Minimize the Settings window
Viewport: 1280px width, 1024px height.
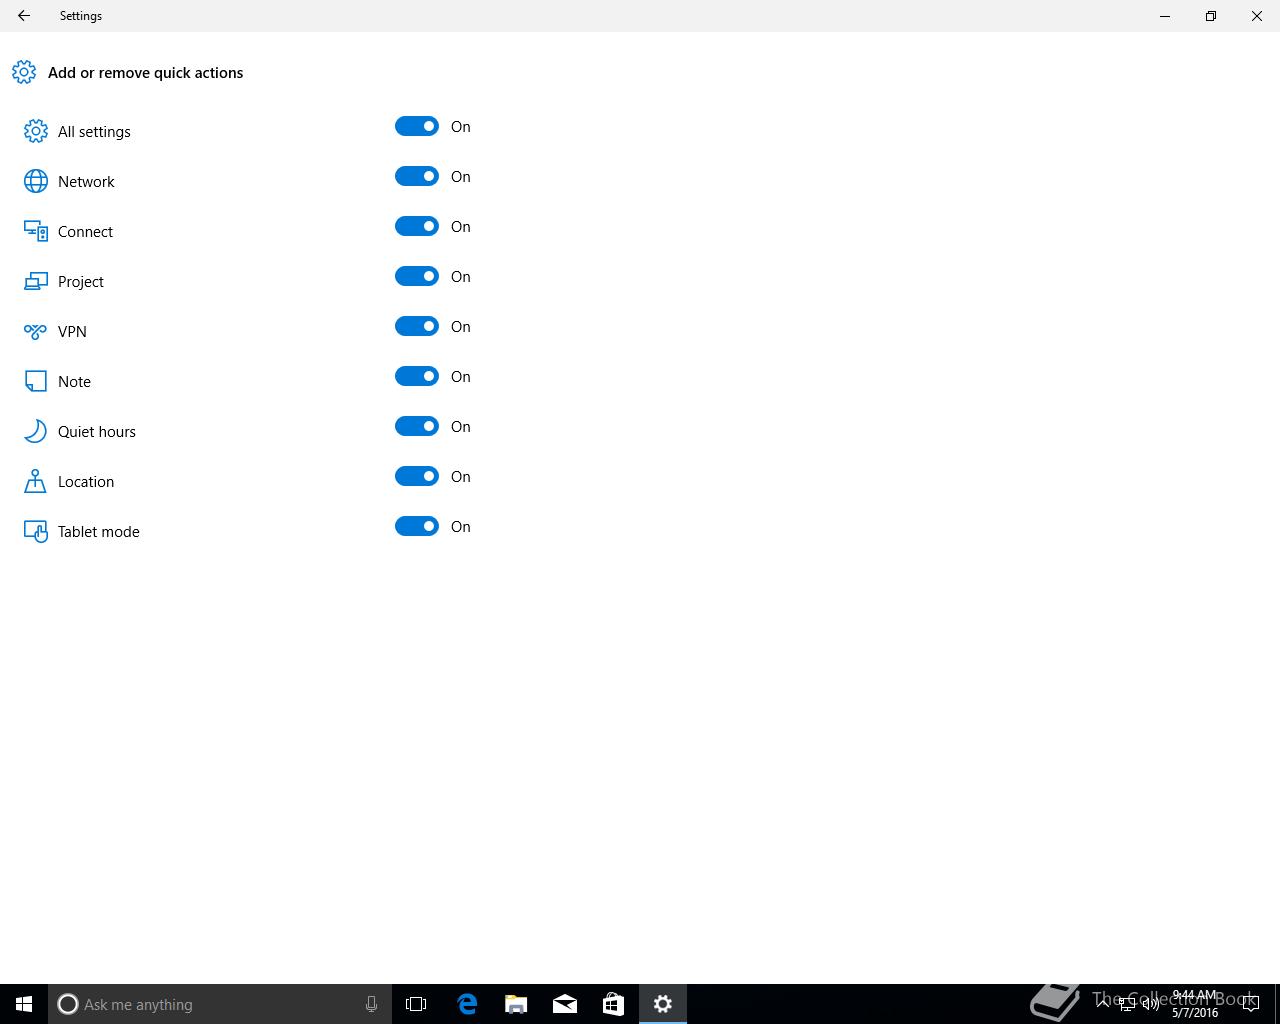tap(1165, 16)
